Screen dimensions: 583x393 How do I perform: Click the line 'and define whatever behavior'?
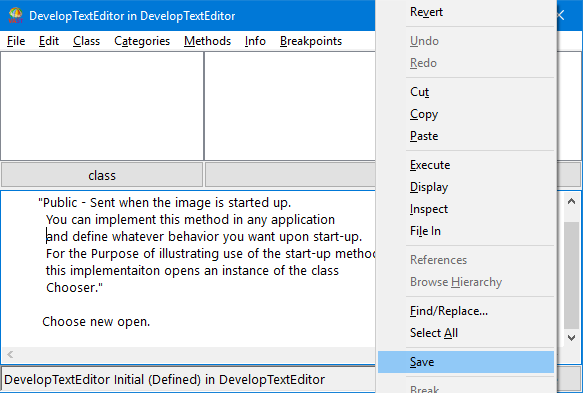(204, 236)
